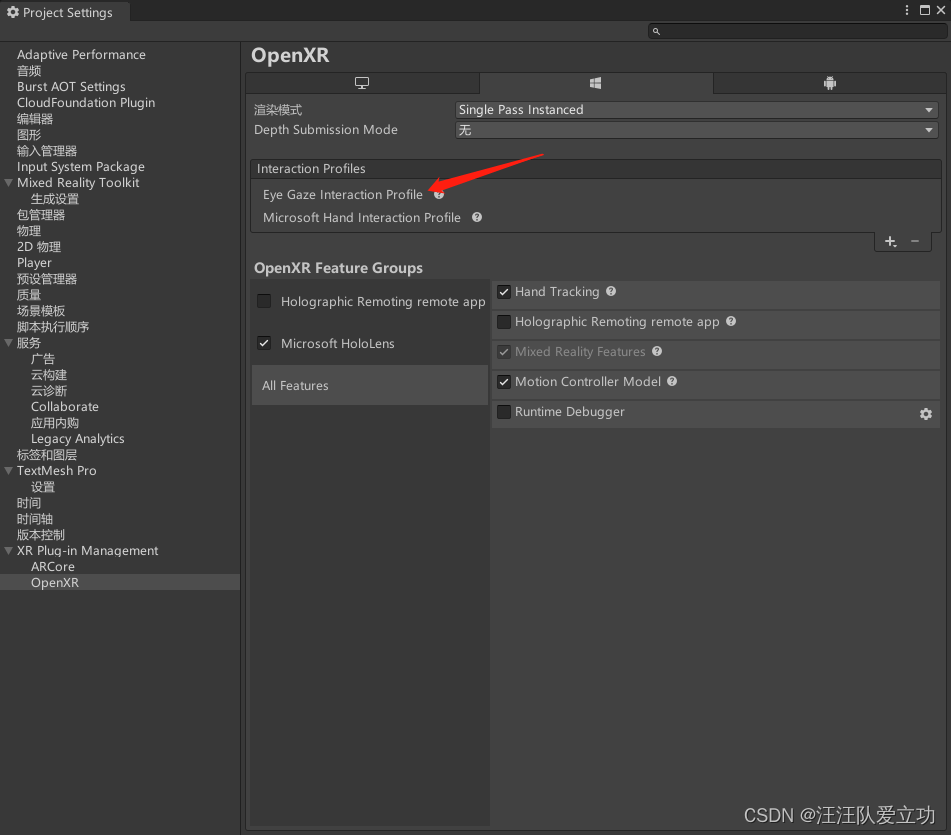Uncheck the Motion Controller Model feature

[x=503, y=382]
